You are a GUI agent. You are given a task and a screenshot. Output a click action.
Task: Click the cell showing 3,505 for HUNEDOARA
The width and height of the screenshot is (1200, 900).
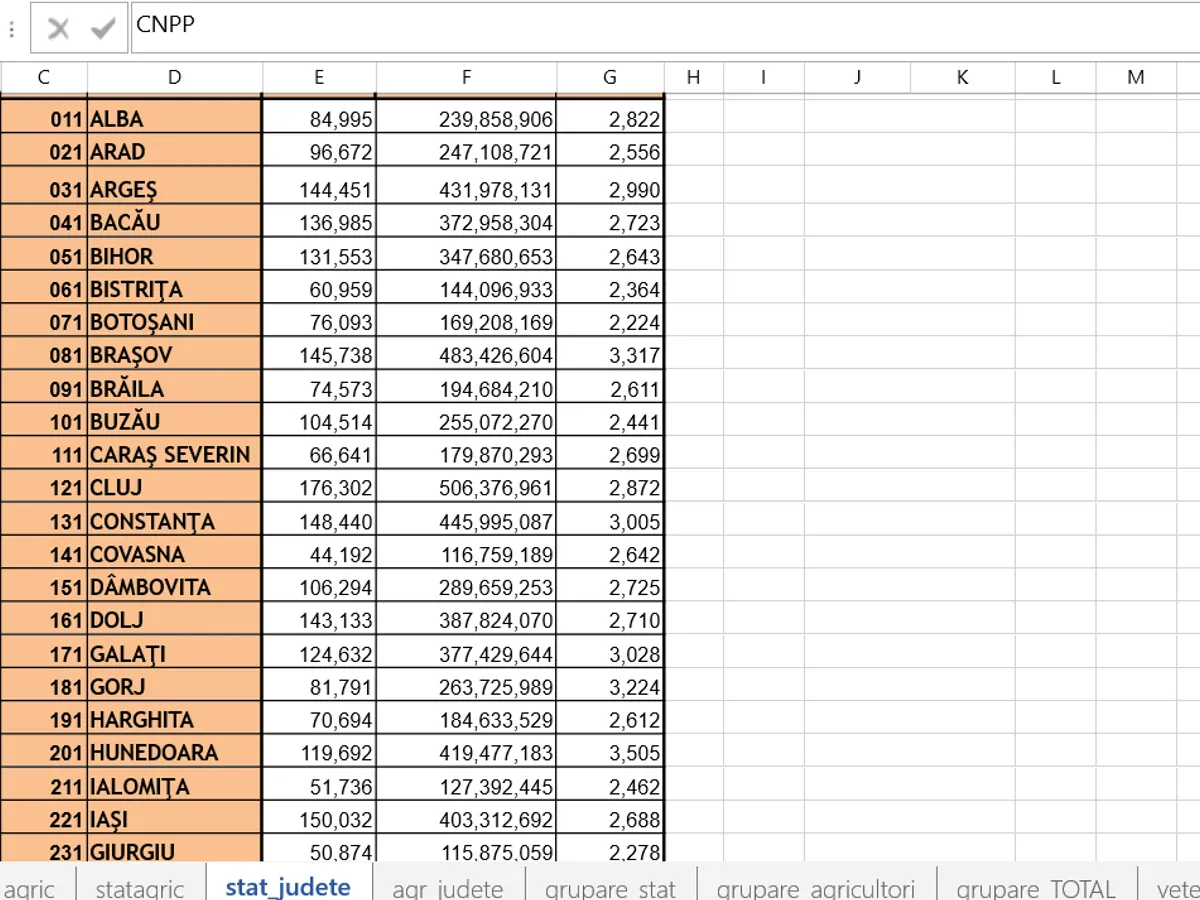pos(610,753)
